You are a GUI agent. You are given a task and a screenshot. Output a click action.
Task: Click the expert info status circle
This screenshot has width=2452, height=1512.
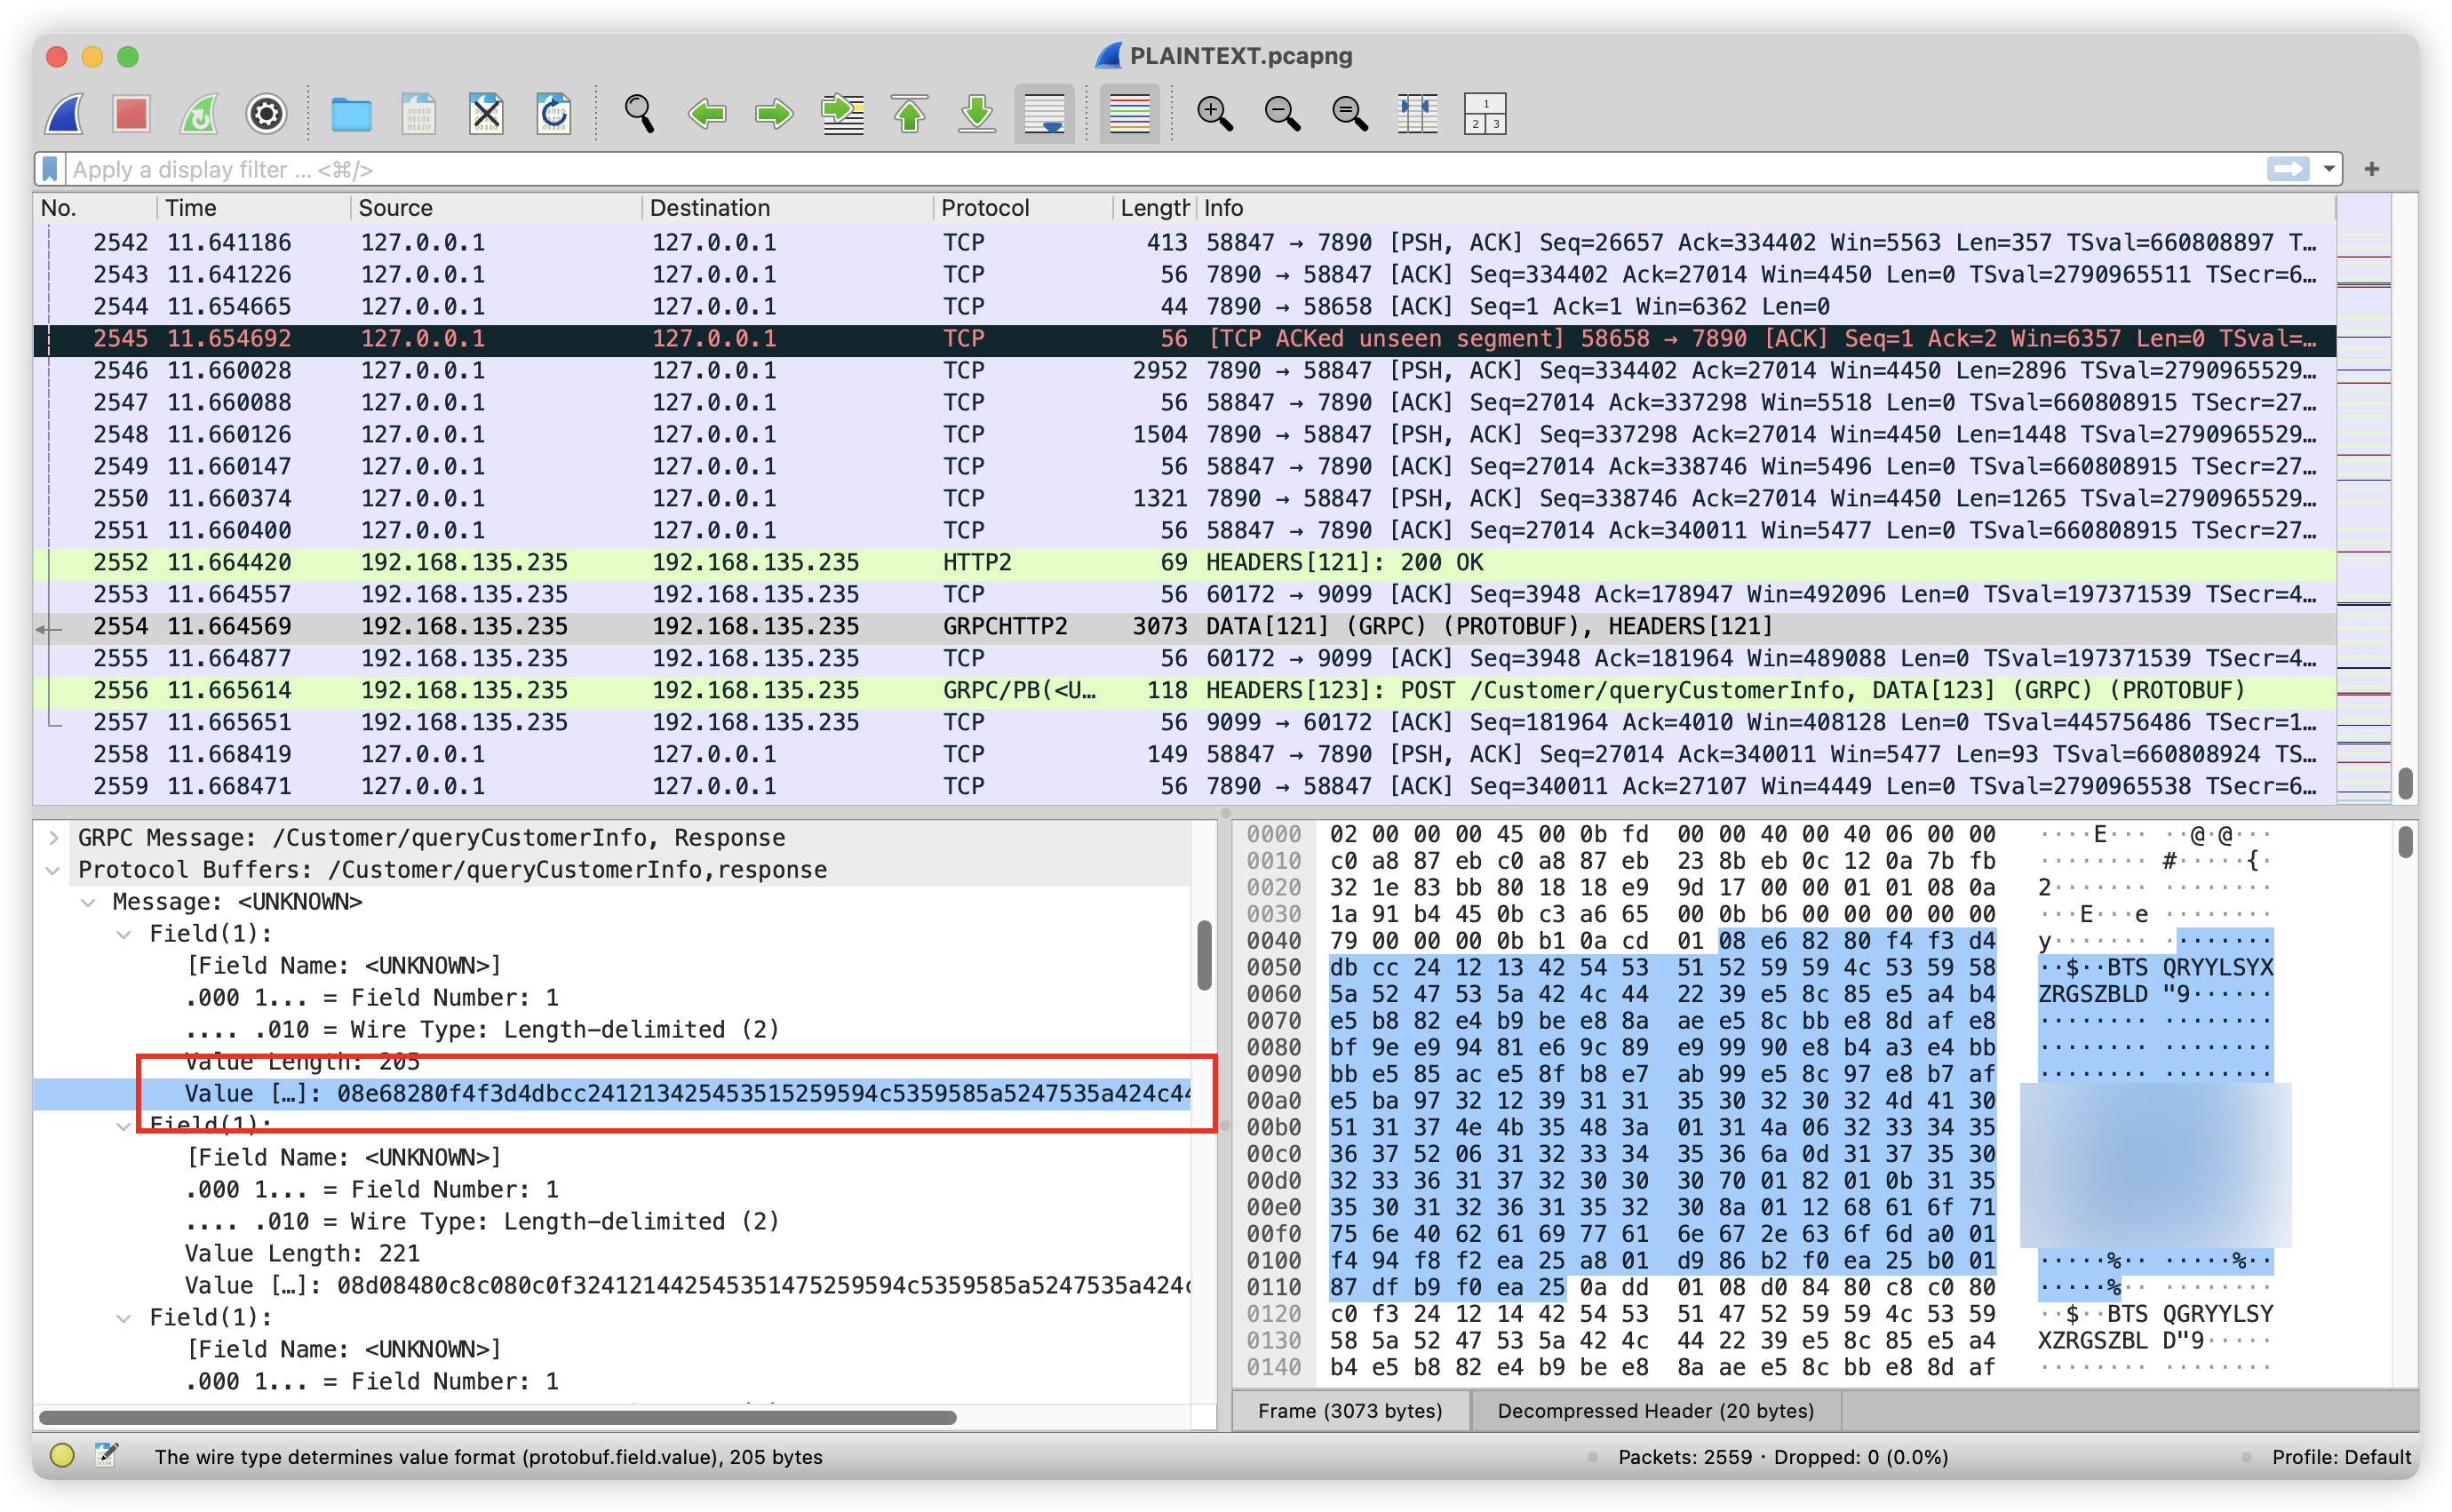click(x=62, y=1455)
